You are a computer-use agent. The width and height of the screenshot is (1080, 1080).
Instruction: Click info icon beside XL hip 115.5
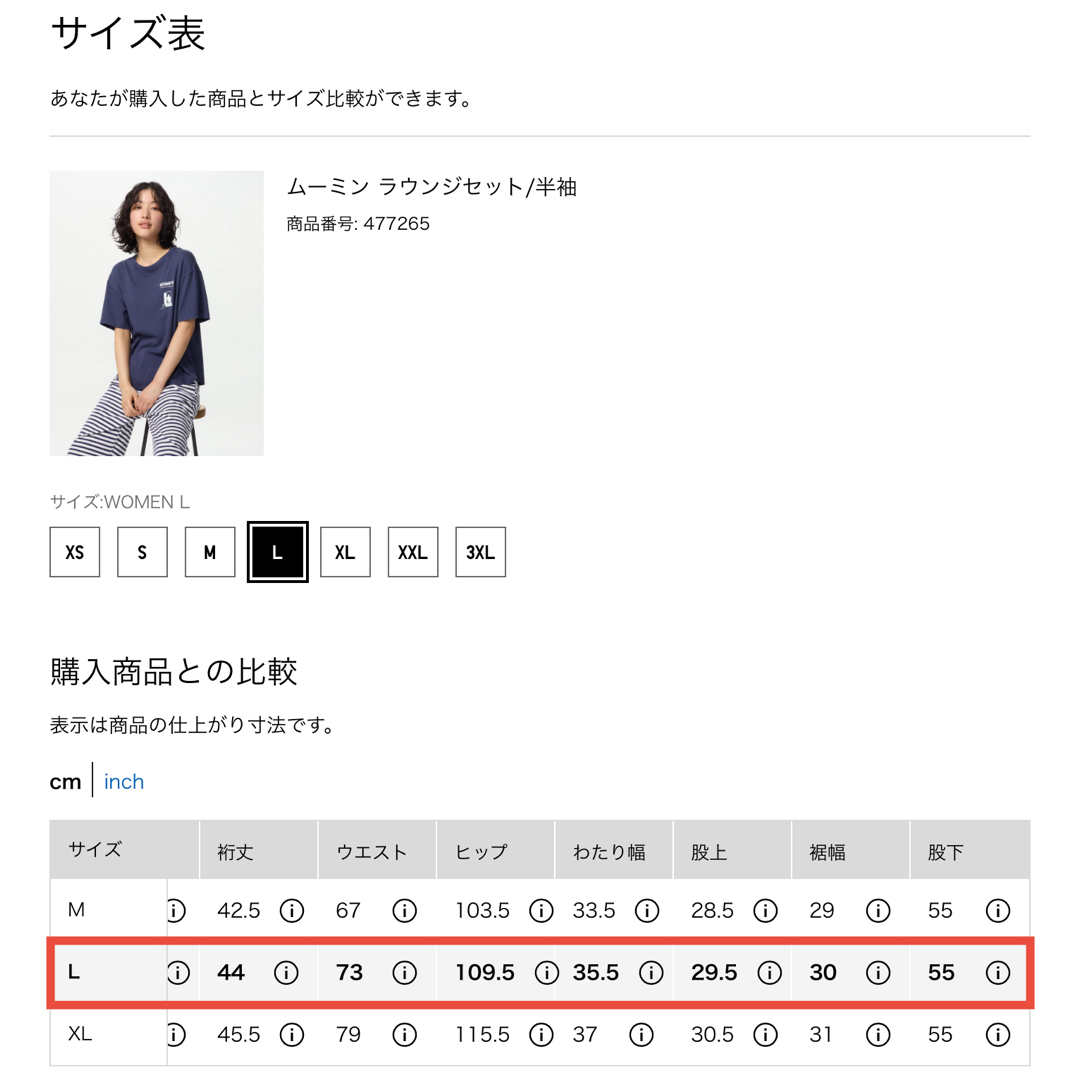[541, 1035]
